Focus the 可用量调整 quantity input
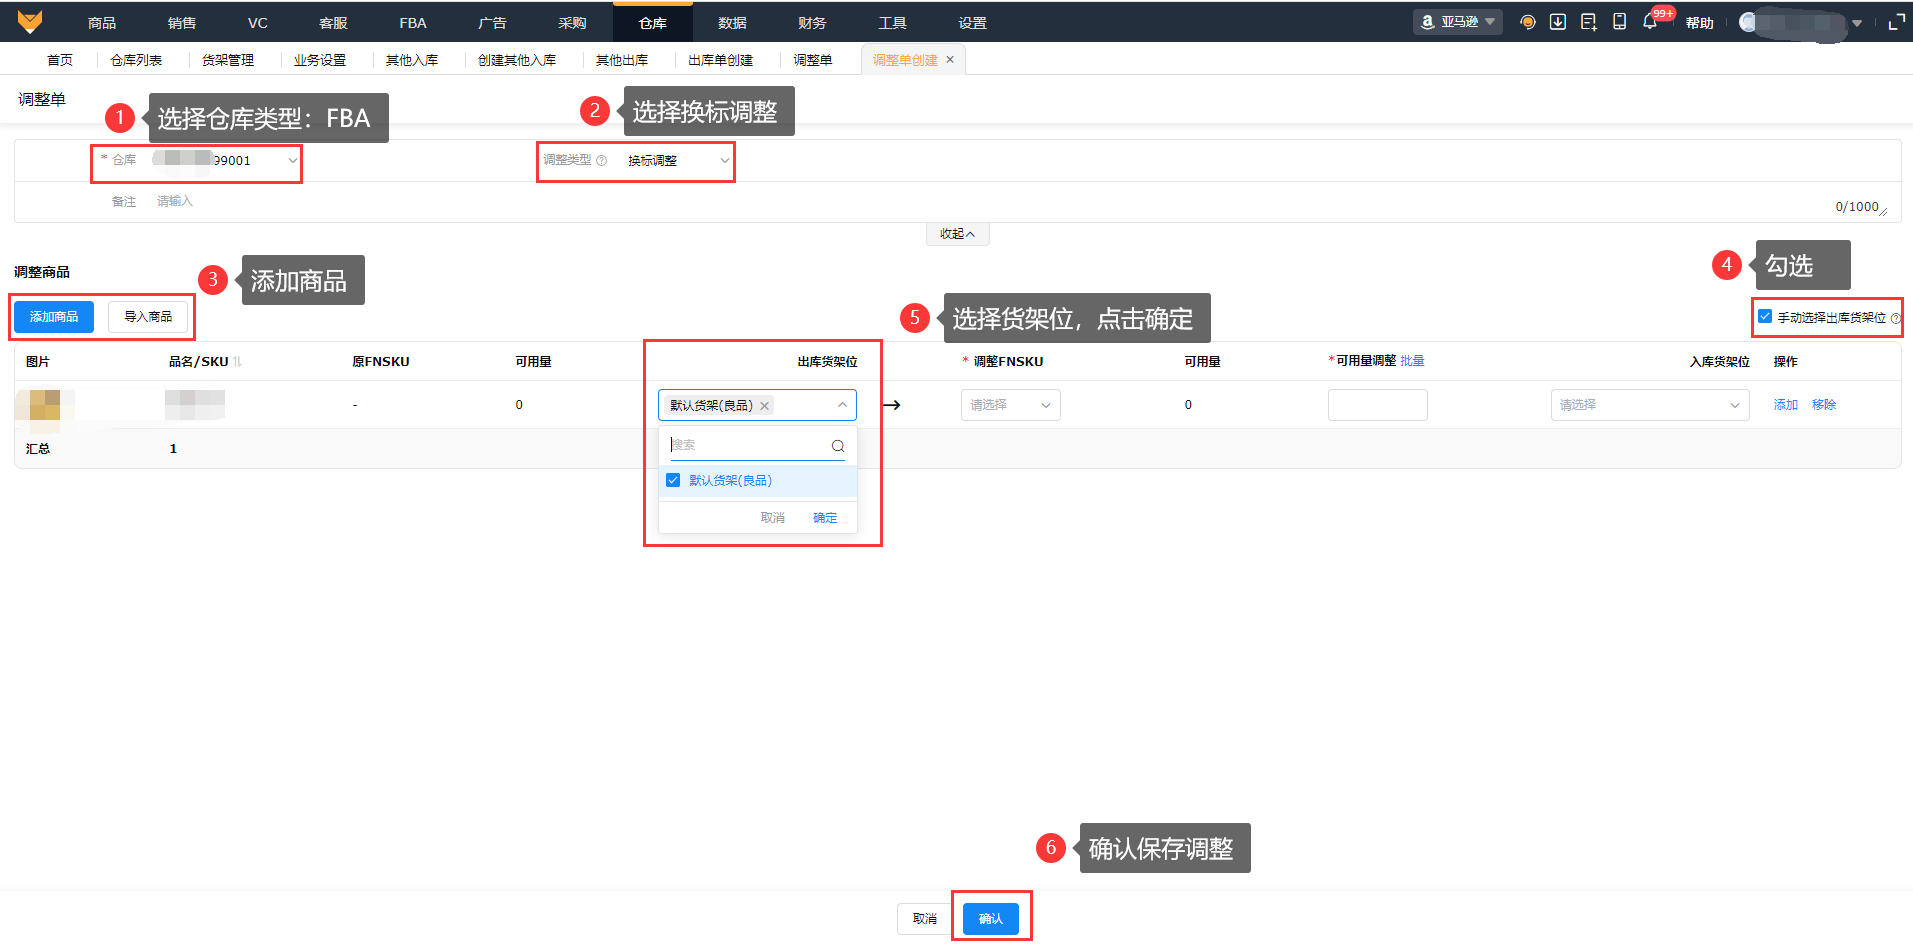The height and width of the screenshot is (947, 1913). pyautogui.click(x=1378, y=405)
